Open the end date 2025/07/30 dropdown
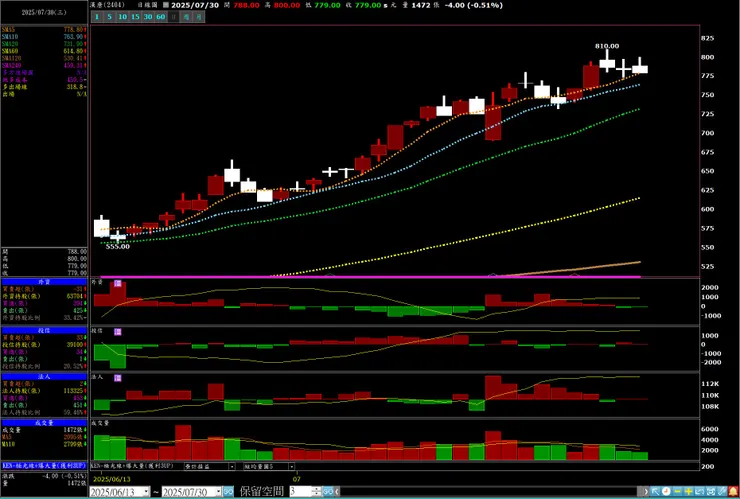The width and height of the screenshot is (740, 499). point(218,491)
